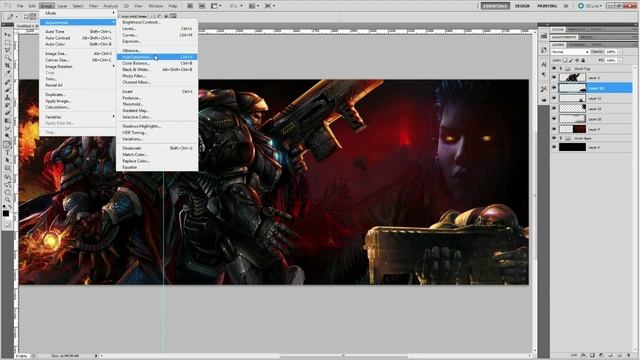
Task: Click Image Size menu entry
Action: [x=78, y=53]
